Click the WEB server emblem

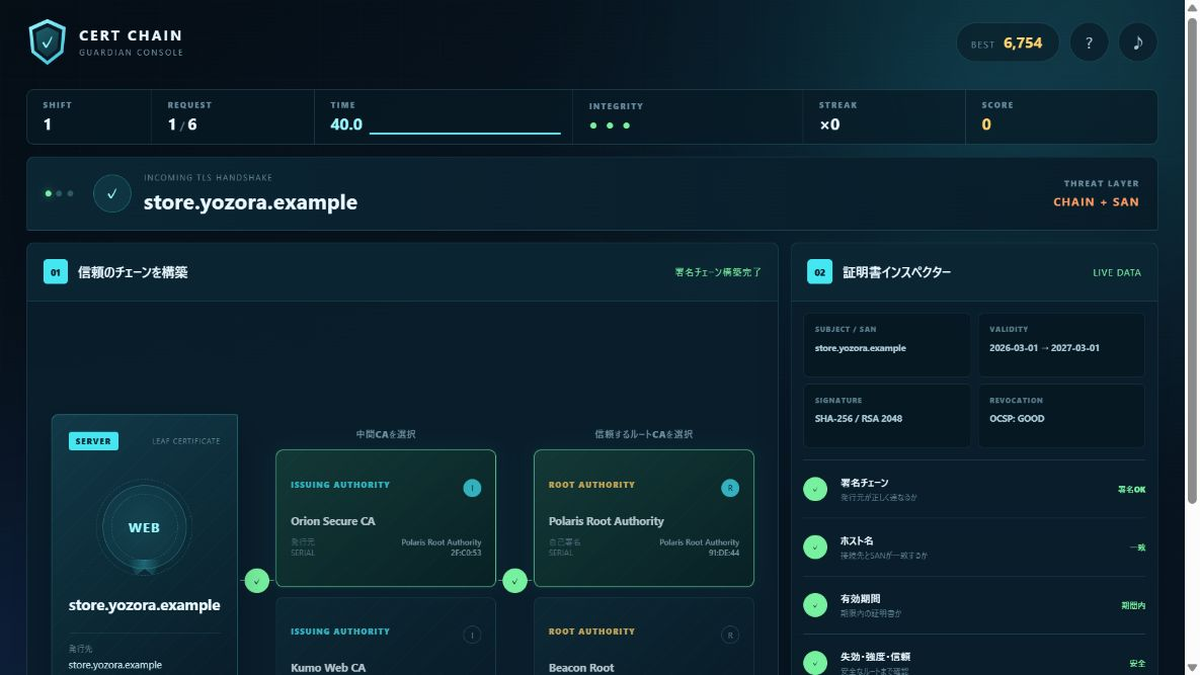pyautogui.click(x=144, y=528)
